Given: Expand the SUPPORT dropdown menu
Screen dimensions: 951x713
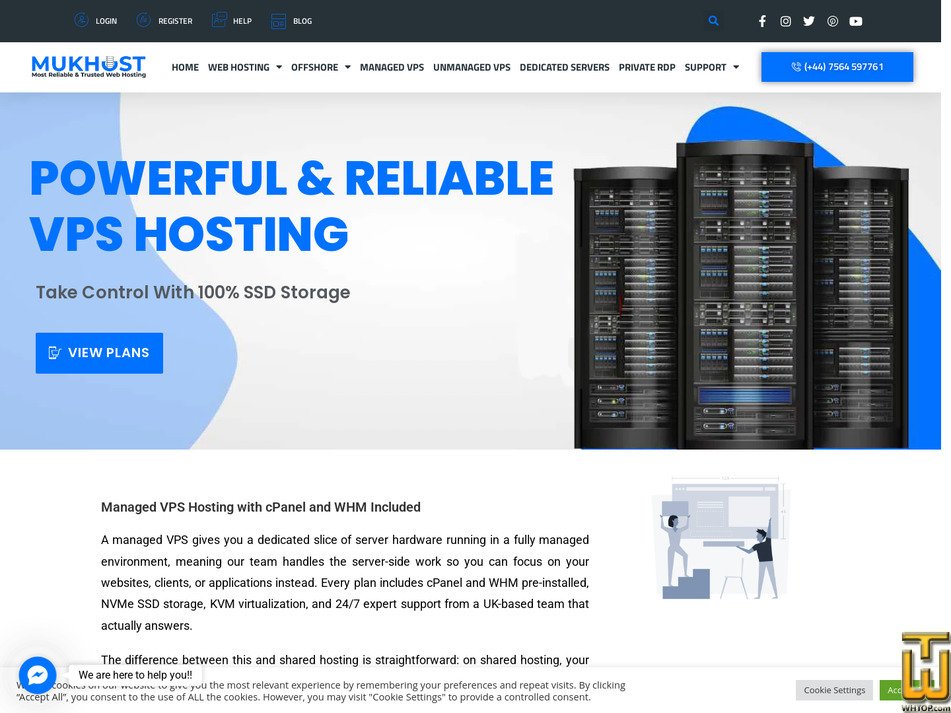Looking at the screenshot, I should point(711,67).
